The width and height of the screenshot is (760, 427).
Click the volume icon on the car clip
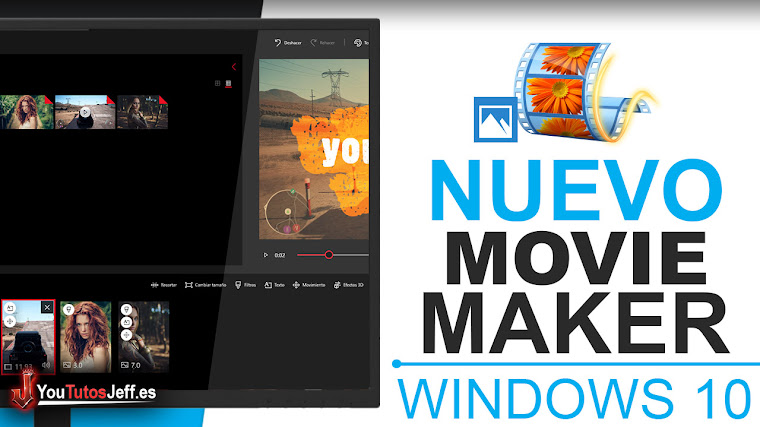[x=46, y=365]
